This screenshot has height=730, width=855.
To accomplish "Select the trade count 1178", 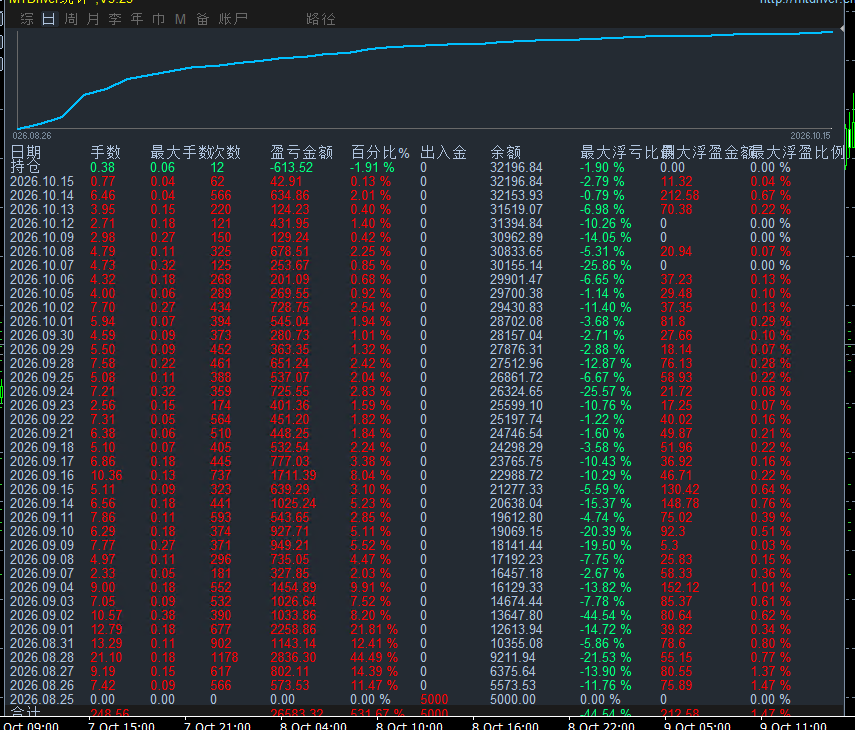I will (225, 657).
